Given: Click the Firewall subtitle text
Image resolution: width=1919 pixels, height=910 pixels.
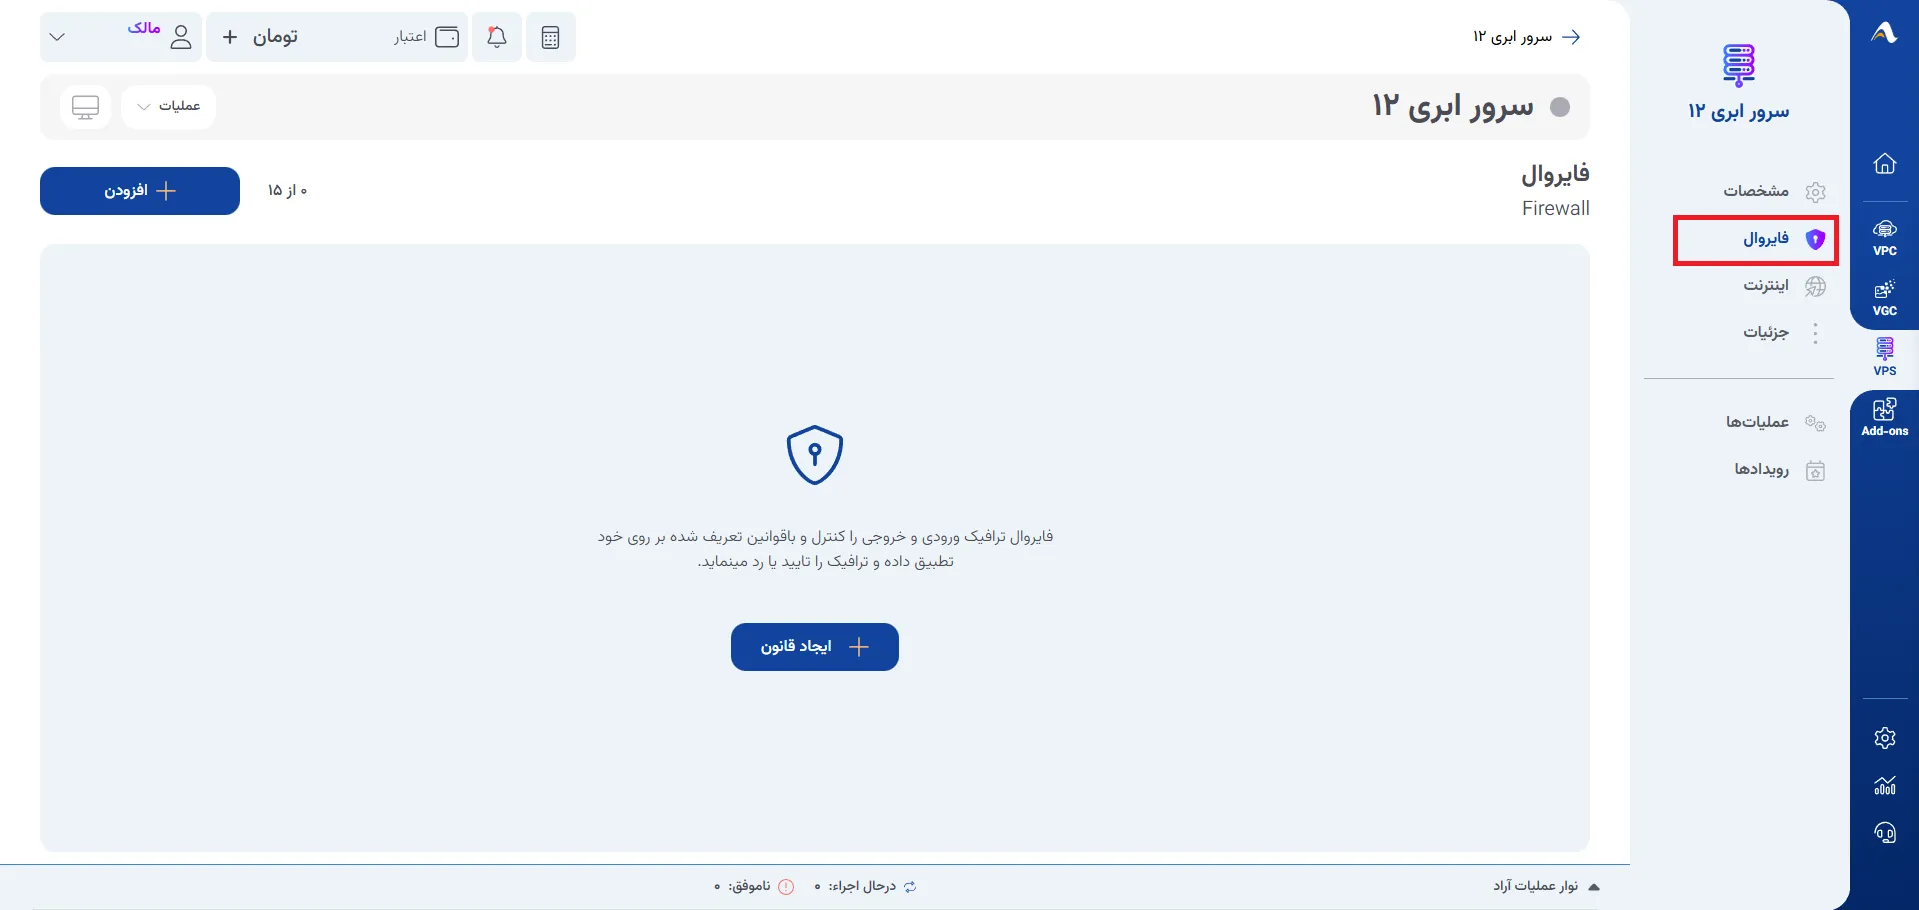Looking at the screenshot, I should 1555,208.
